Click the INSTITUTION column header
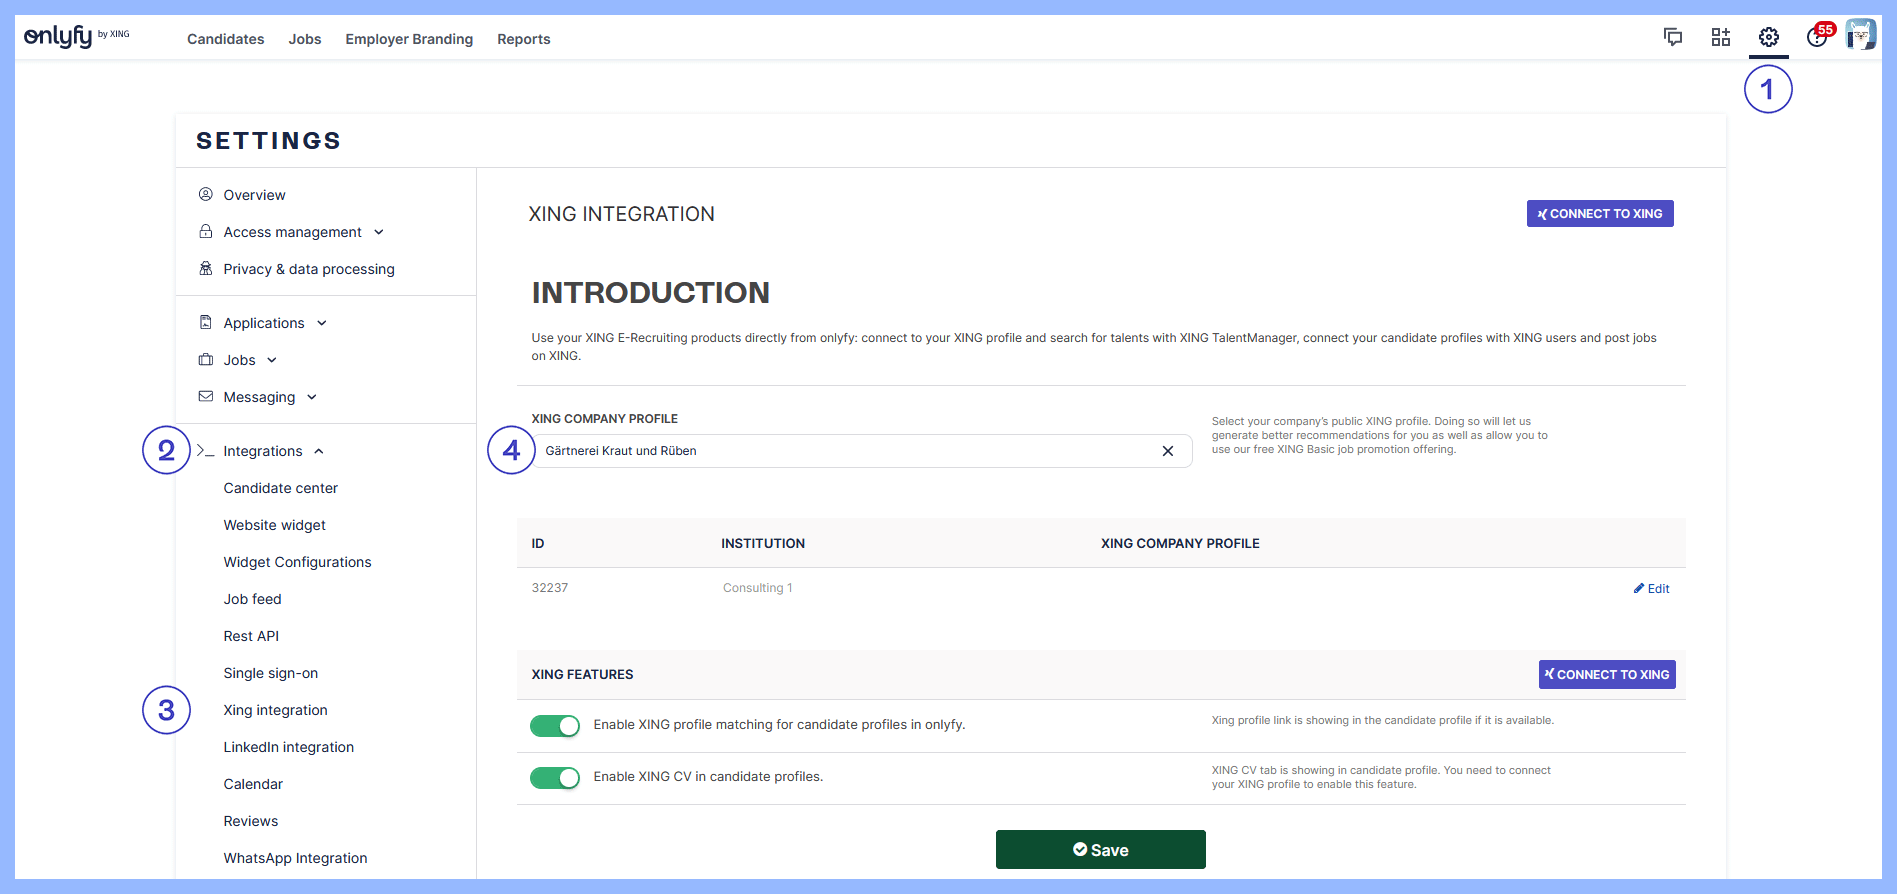 (763, 544)
